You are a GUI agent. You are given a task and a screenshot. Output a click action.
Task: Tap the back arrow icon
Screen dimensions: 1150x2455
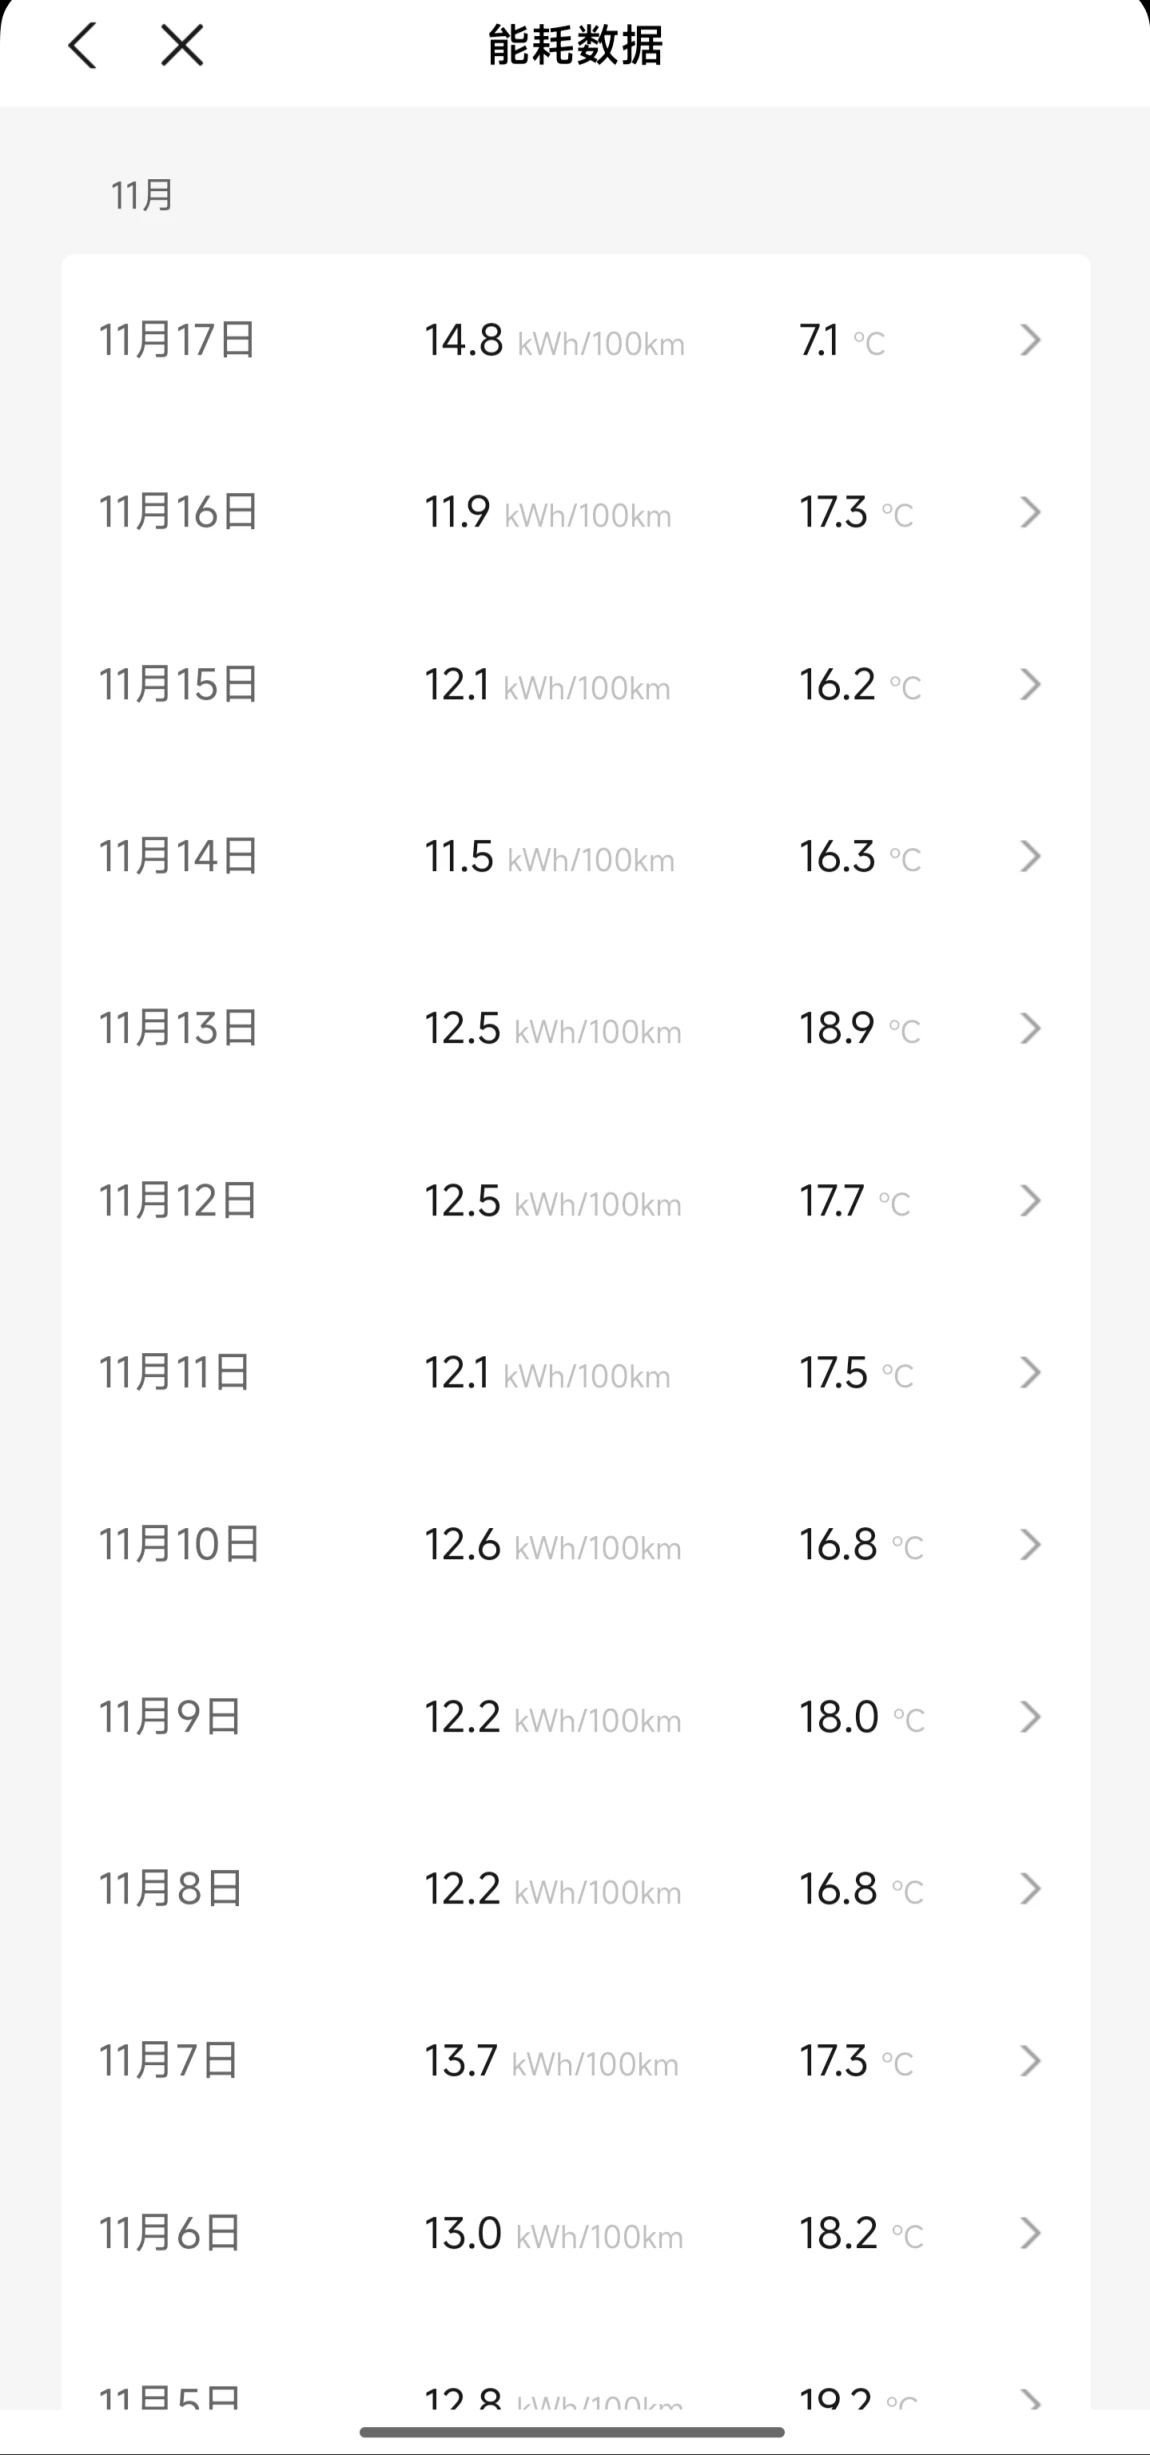(x=83, y=46)
